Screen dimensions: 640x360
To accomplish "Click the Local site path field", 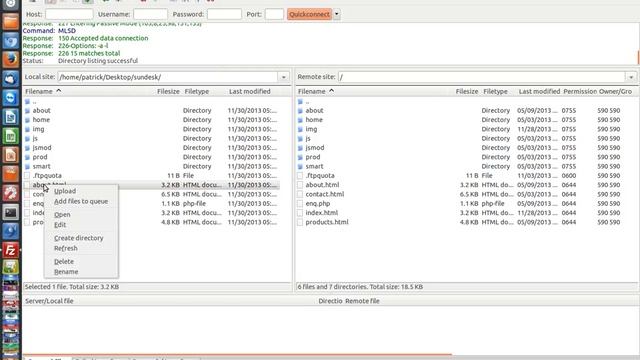I will 168,77.
